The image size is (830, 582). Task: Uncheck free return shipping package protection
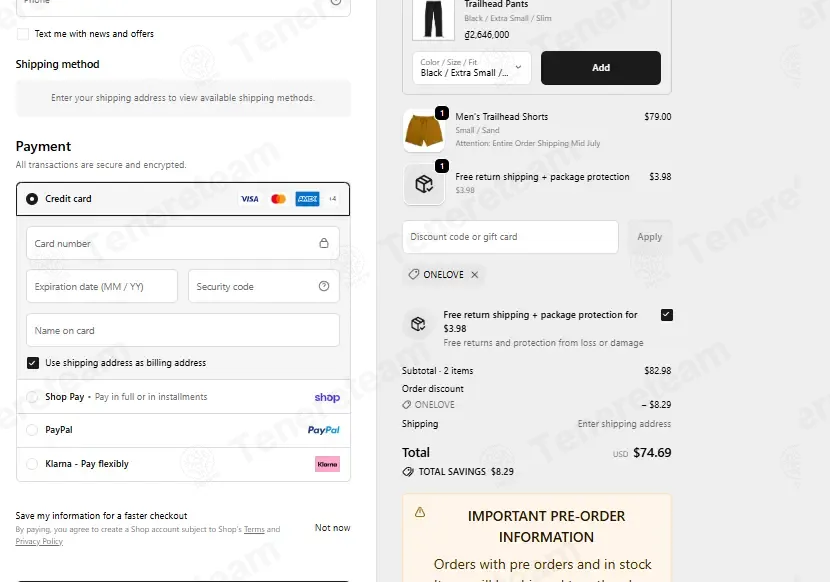(x=666, y=315)
